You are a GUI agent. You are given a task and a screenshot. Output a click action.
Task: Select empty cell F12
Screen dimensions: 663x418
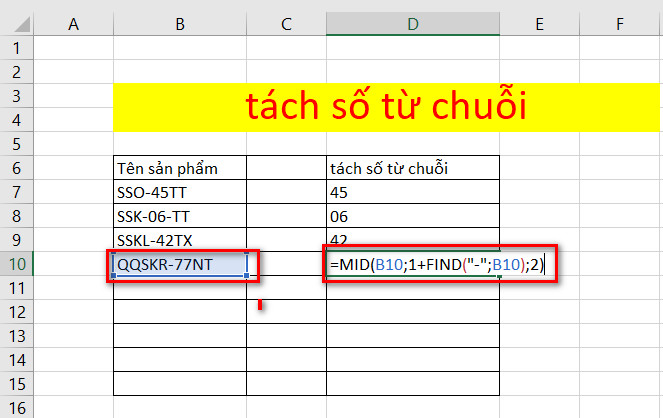coord(619,312)
